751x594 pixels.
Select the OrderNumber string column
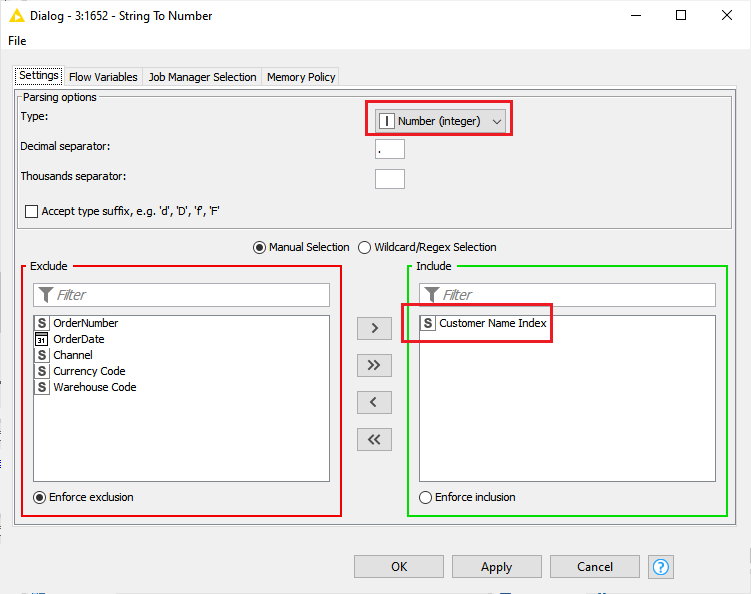click(85, 323)
